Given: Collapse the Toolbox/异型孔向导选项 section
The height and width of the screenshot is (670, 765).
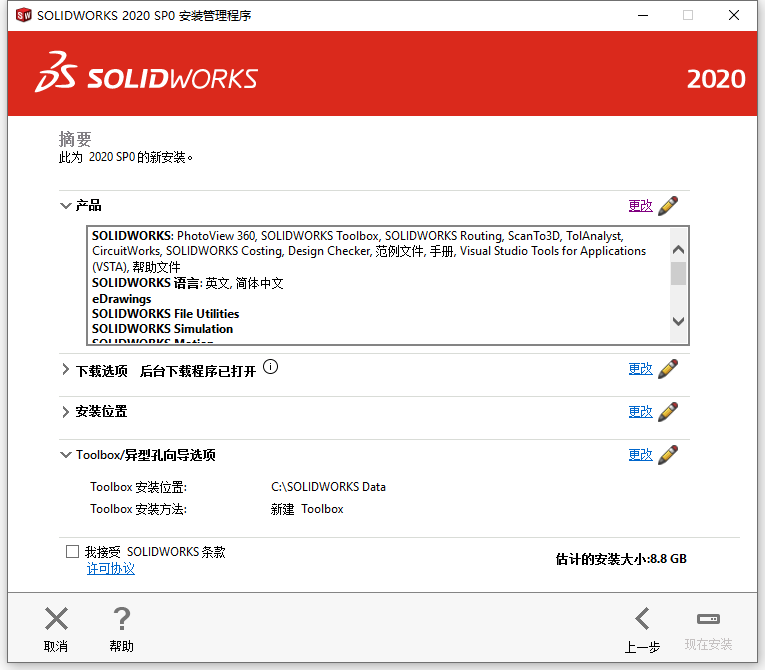Looking at the screenshot, I should (x=65, y=455).
